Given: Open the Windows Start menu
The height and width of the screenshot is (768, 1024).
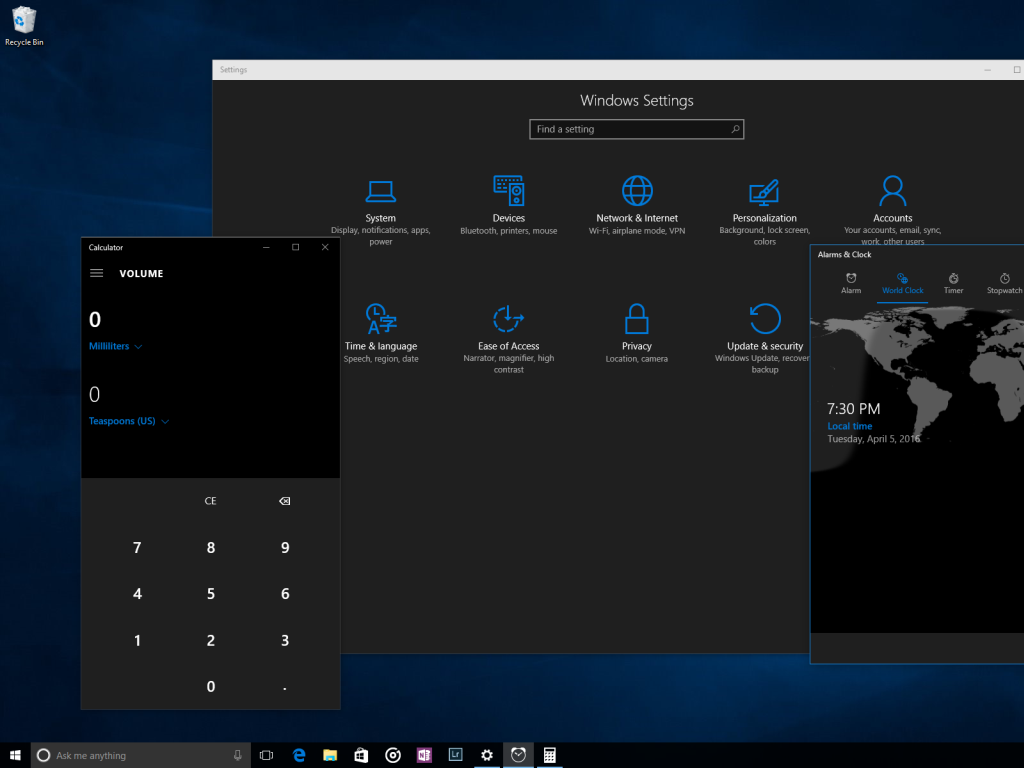Looking at the screenshot, I should (15, 755).
